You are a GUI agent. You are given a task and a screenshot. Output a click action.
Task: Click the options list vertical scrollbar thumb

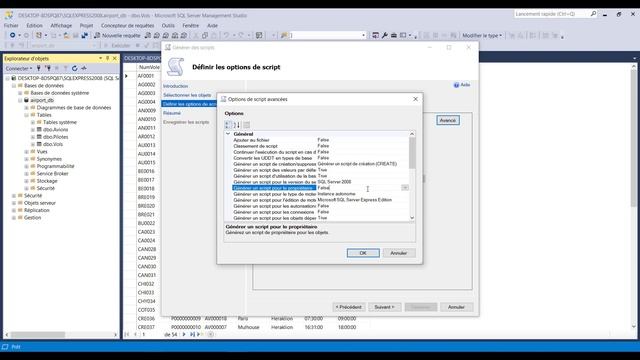tap(412, 153)
